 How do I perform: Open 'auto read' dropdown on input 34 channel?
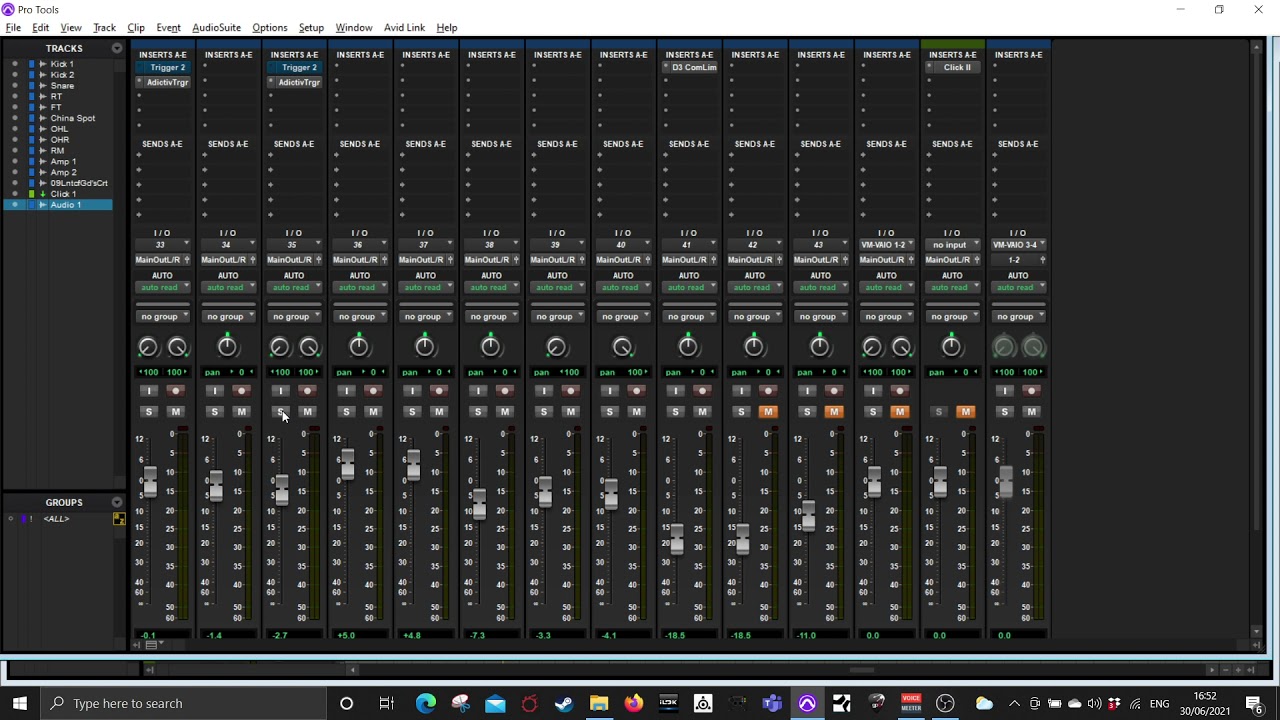[228, 288]
